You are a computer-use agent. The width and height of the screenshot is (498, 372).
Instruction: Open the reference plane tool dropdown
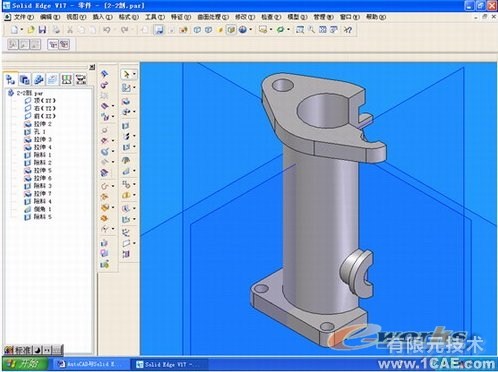coord(134,243)
